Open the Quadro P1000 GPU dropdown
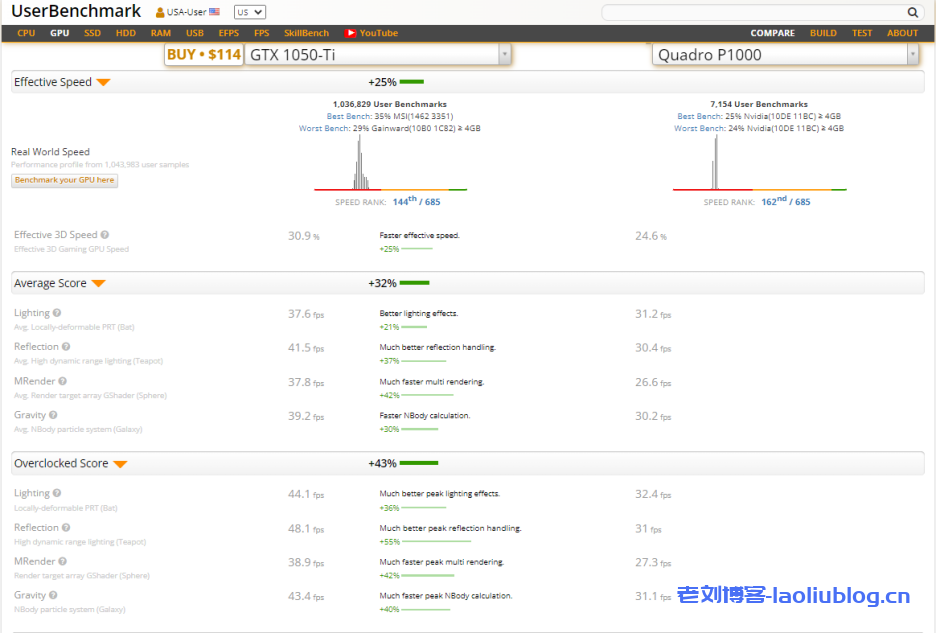 [911, 55]
